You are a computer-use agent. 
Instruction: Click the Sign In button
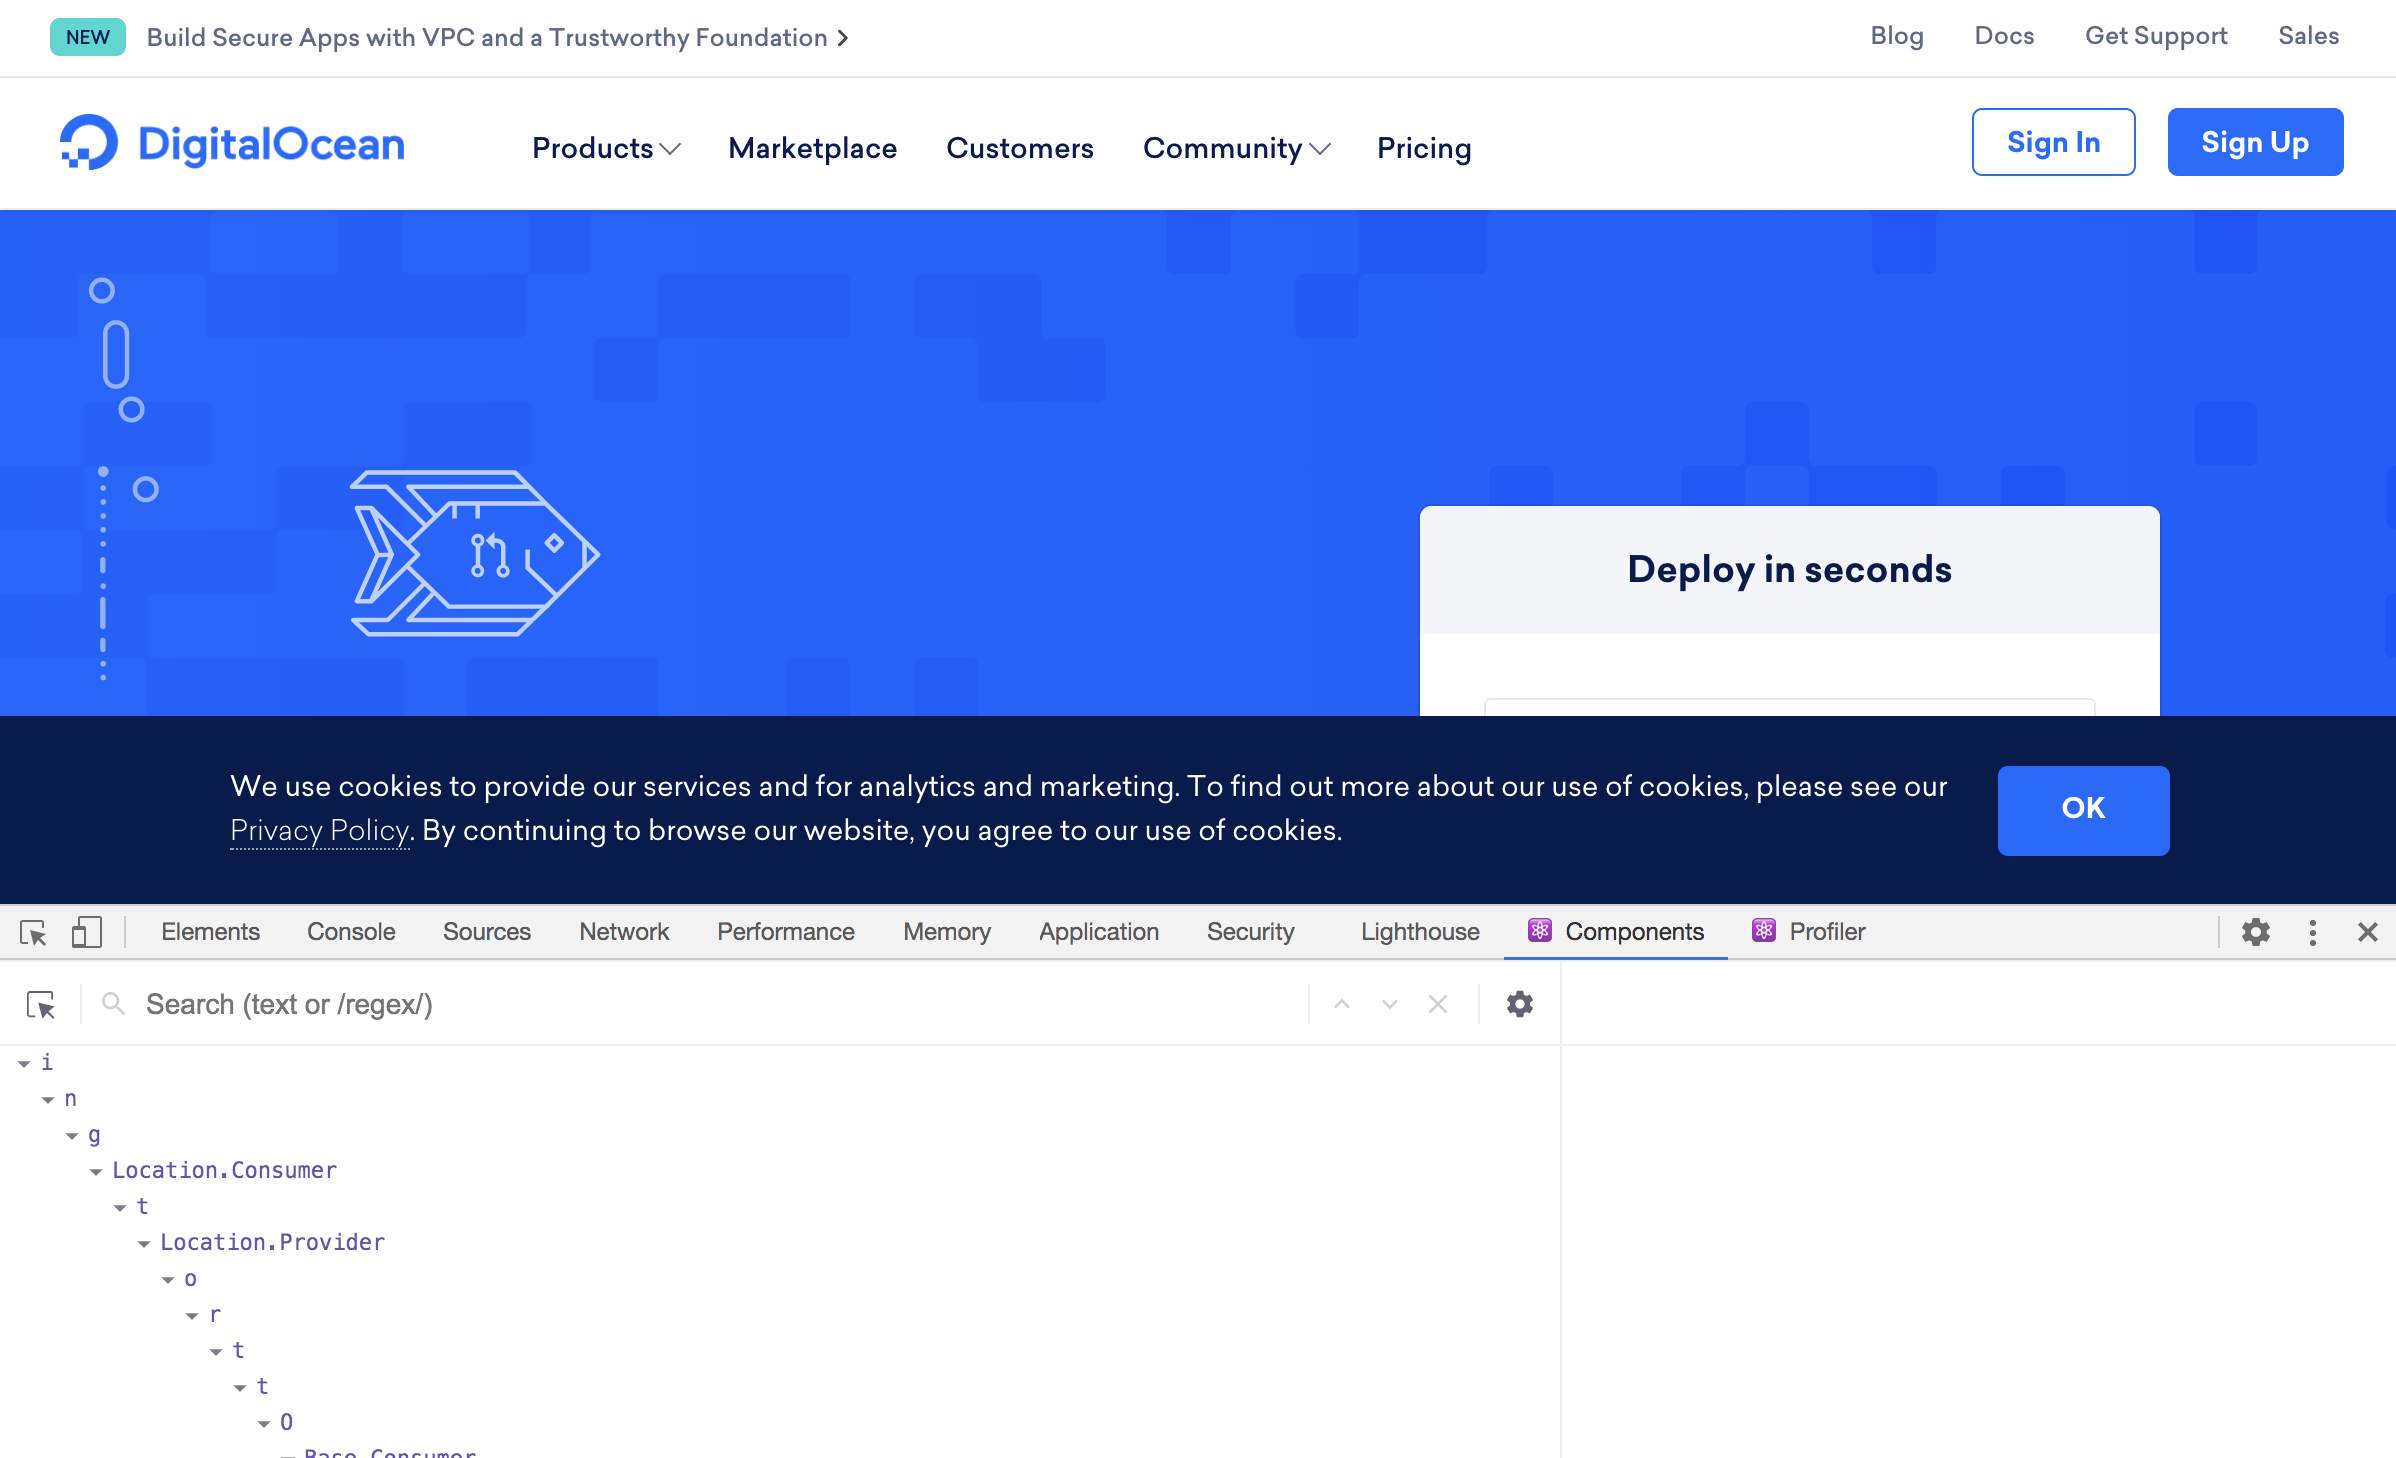(x=2054, y=142)
